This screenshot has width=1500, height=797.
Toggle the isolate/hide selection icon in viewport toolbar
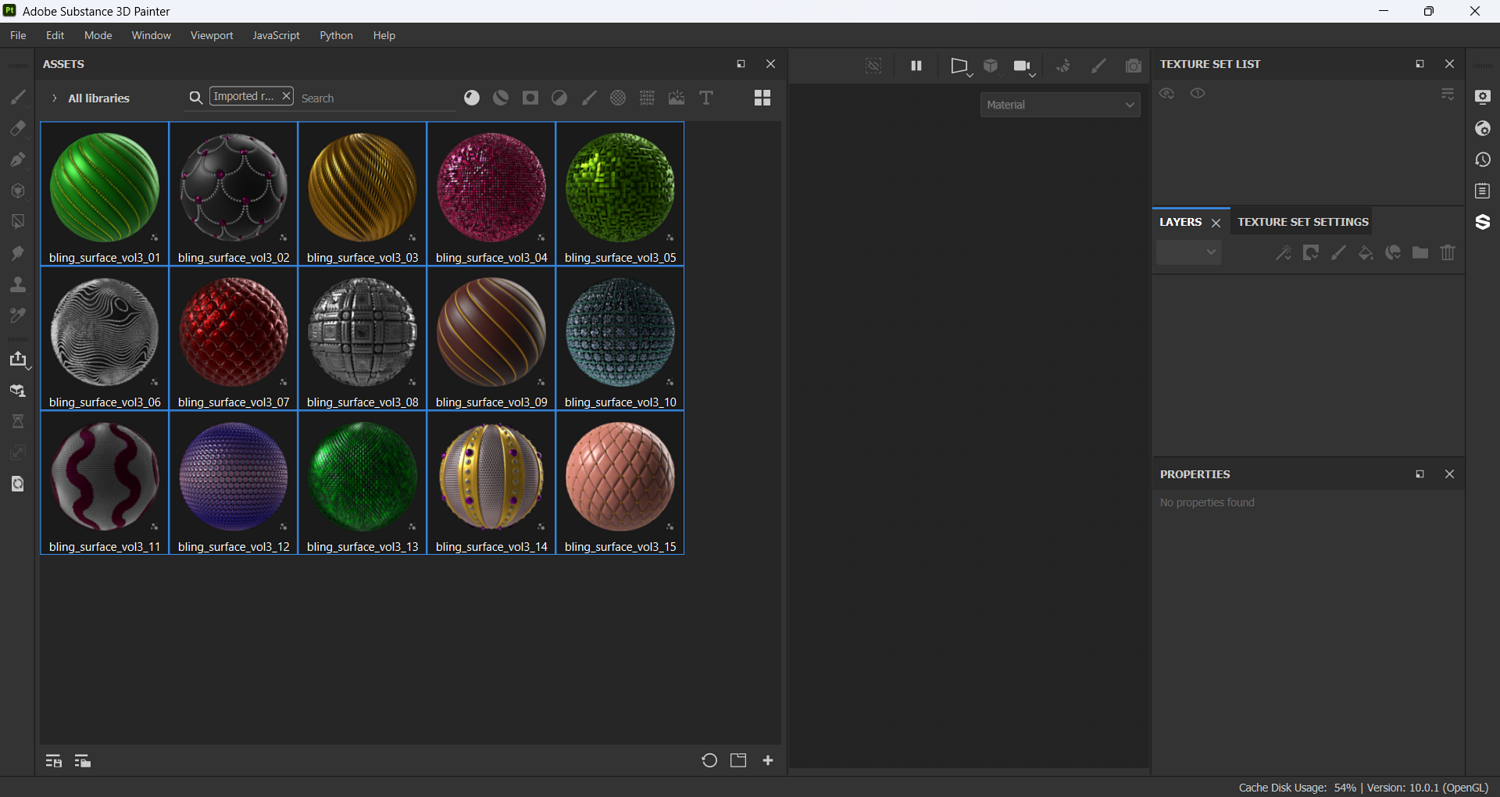873,66
